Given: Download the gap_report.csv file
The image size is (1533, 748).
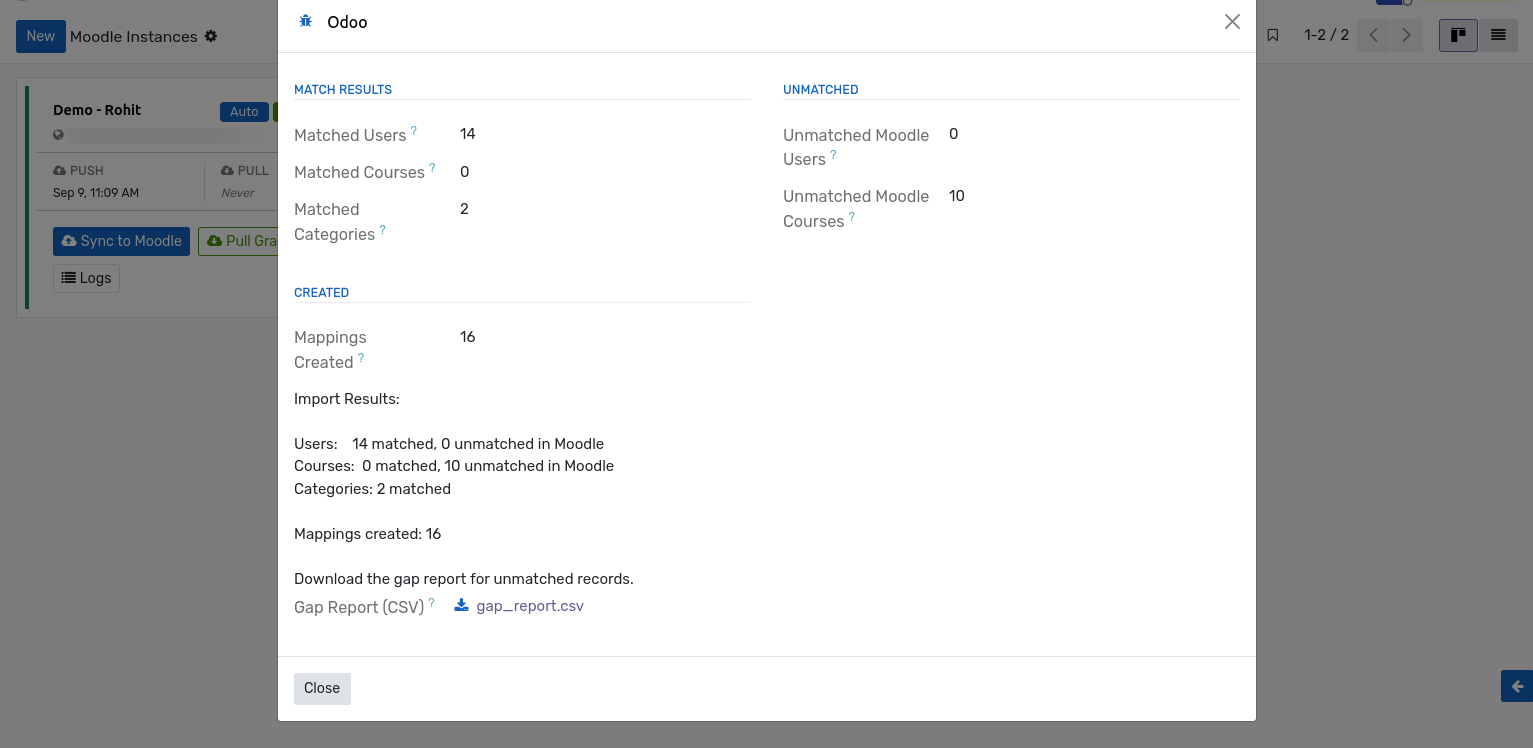Looking at the screenshot, I should click(530, 606).
